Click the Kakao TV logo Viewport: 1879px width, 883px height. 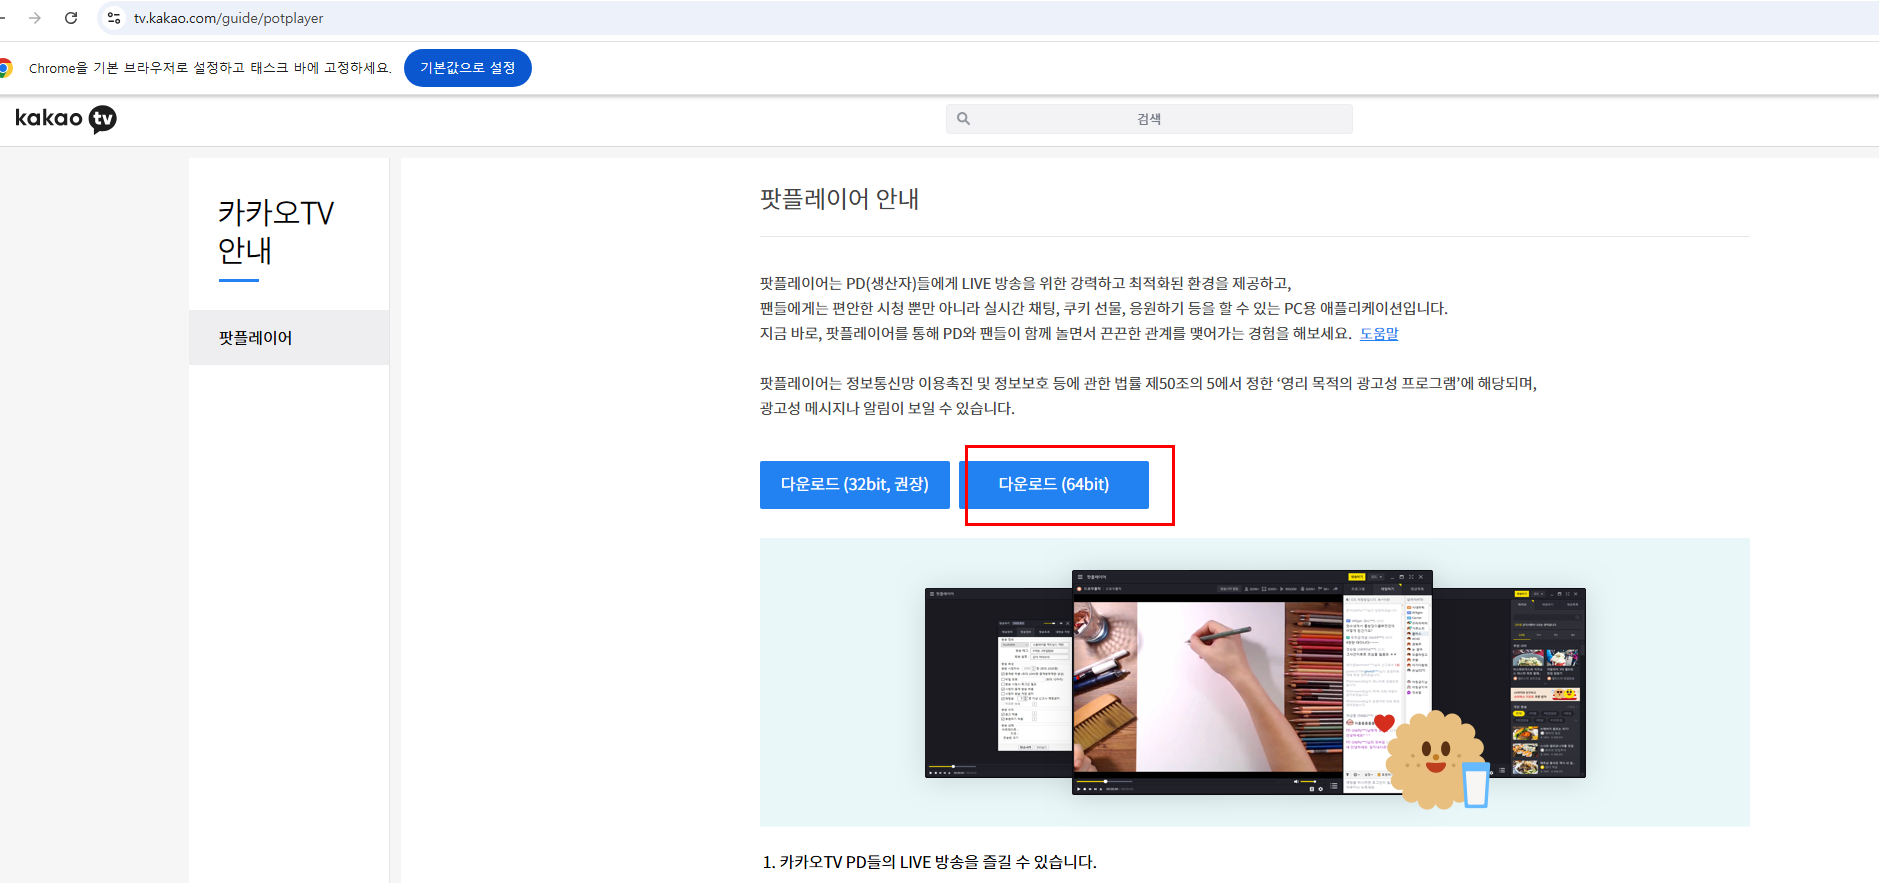pyautogui.click(x=66, y=119)
